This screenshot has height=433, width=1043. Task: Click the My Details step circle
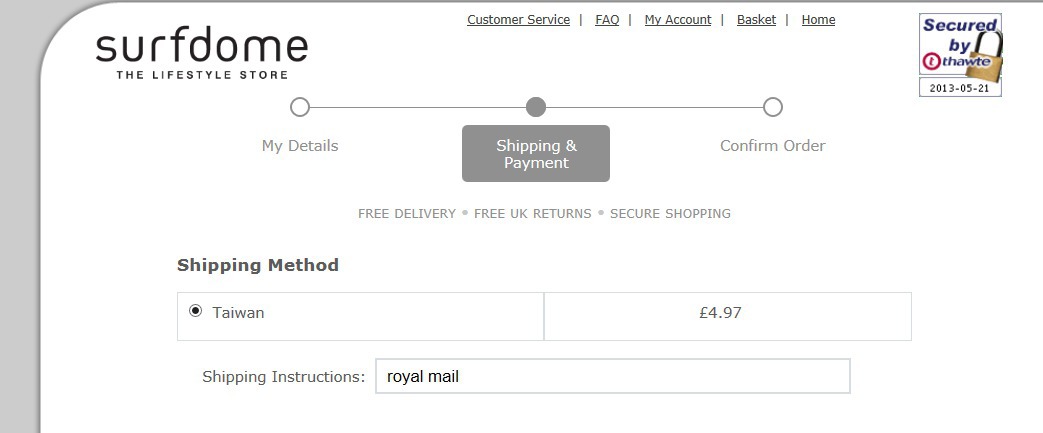pyautogui.click(x=300, y=107)
